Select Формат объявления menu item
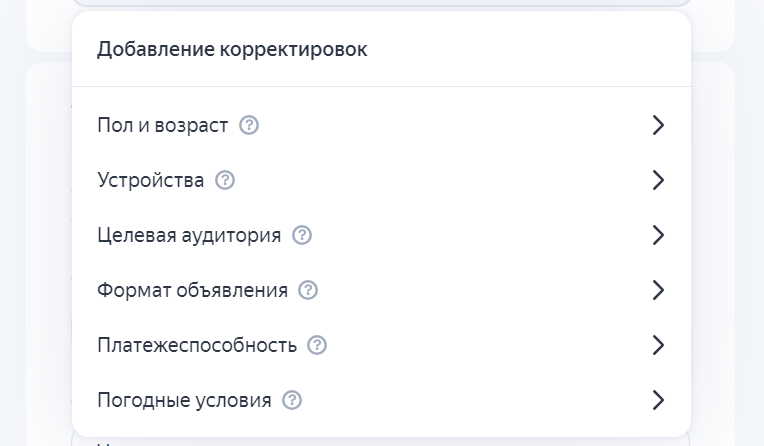Viewport: 764px width, 446px height. click(192, 290)
